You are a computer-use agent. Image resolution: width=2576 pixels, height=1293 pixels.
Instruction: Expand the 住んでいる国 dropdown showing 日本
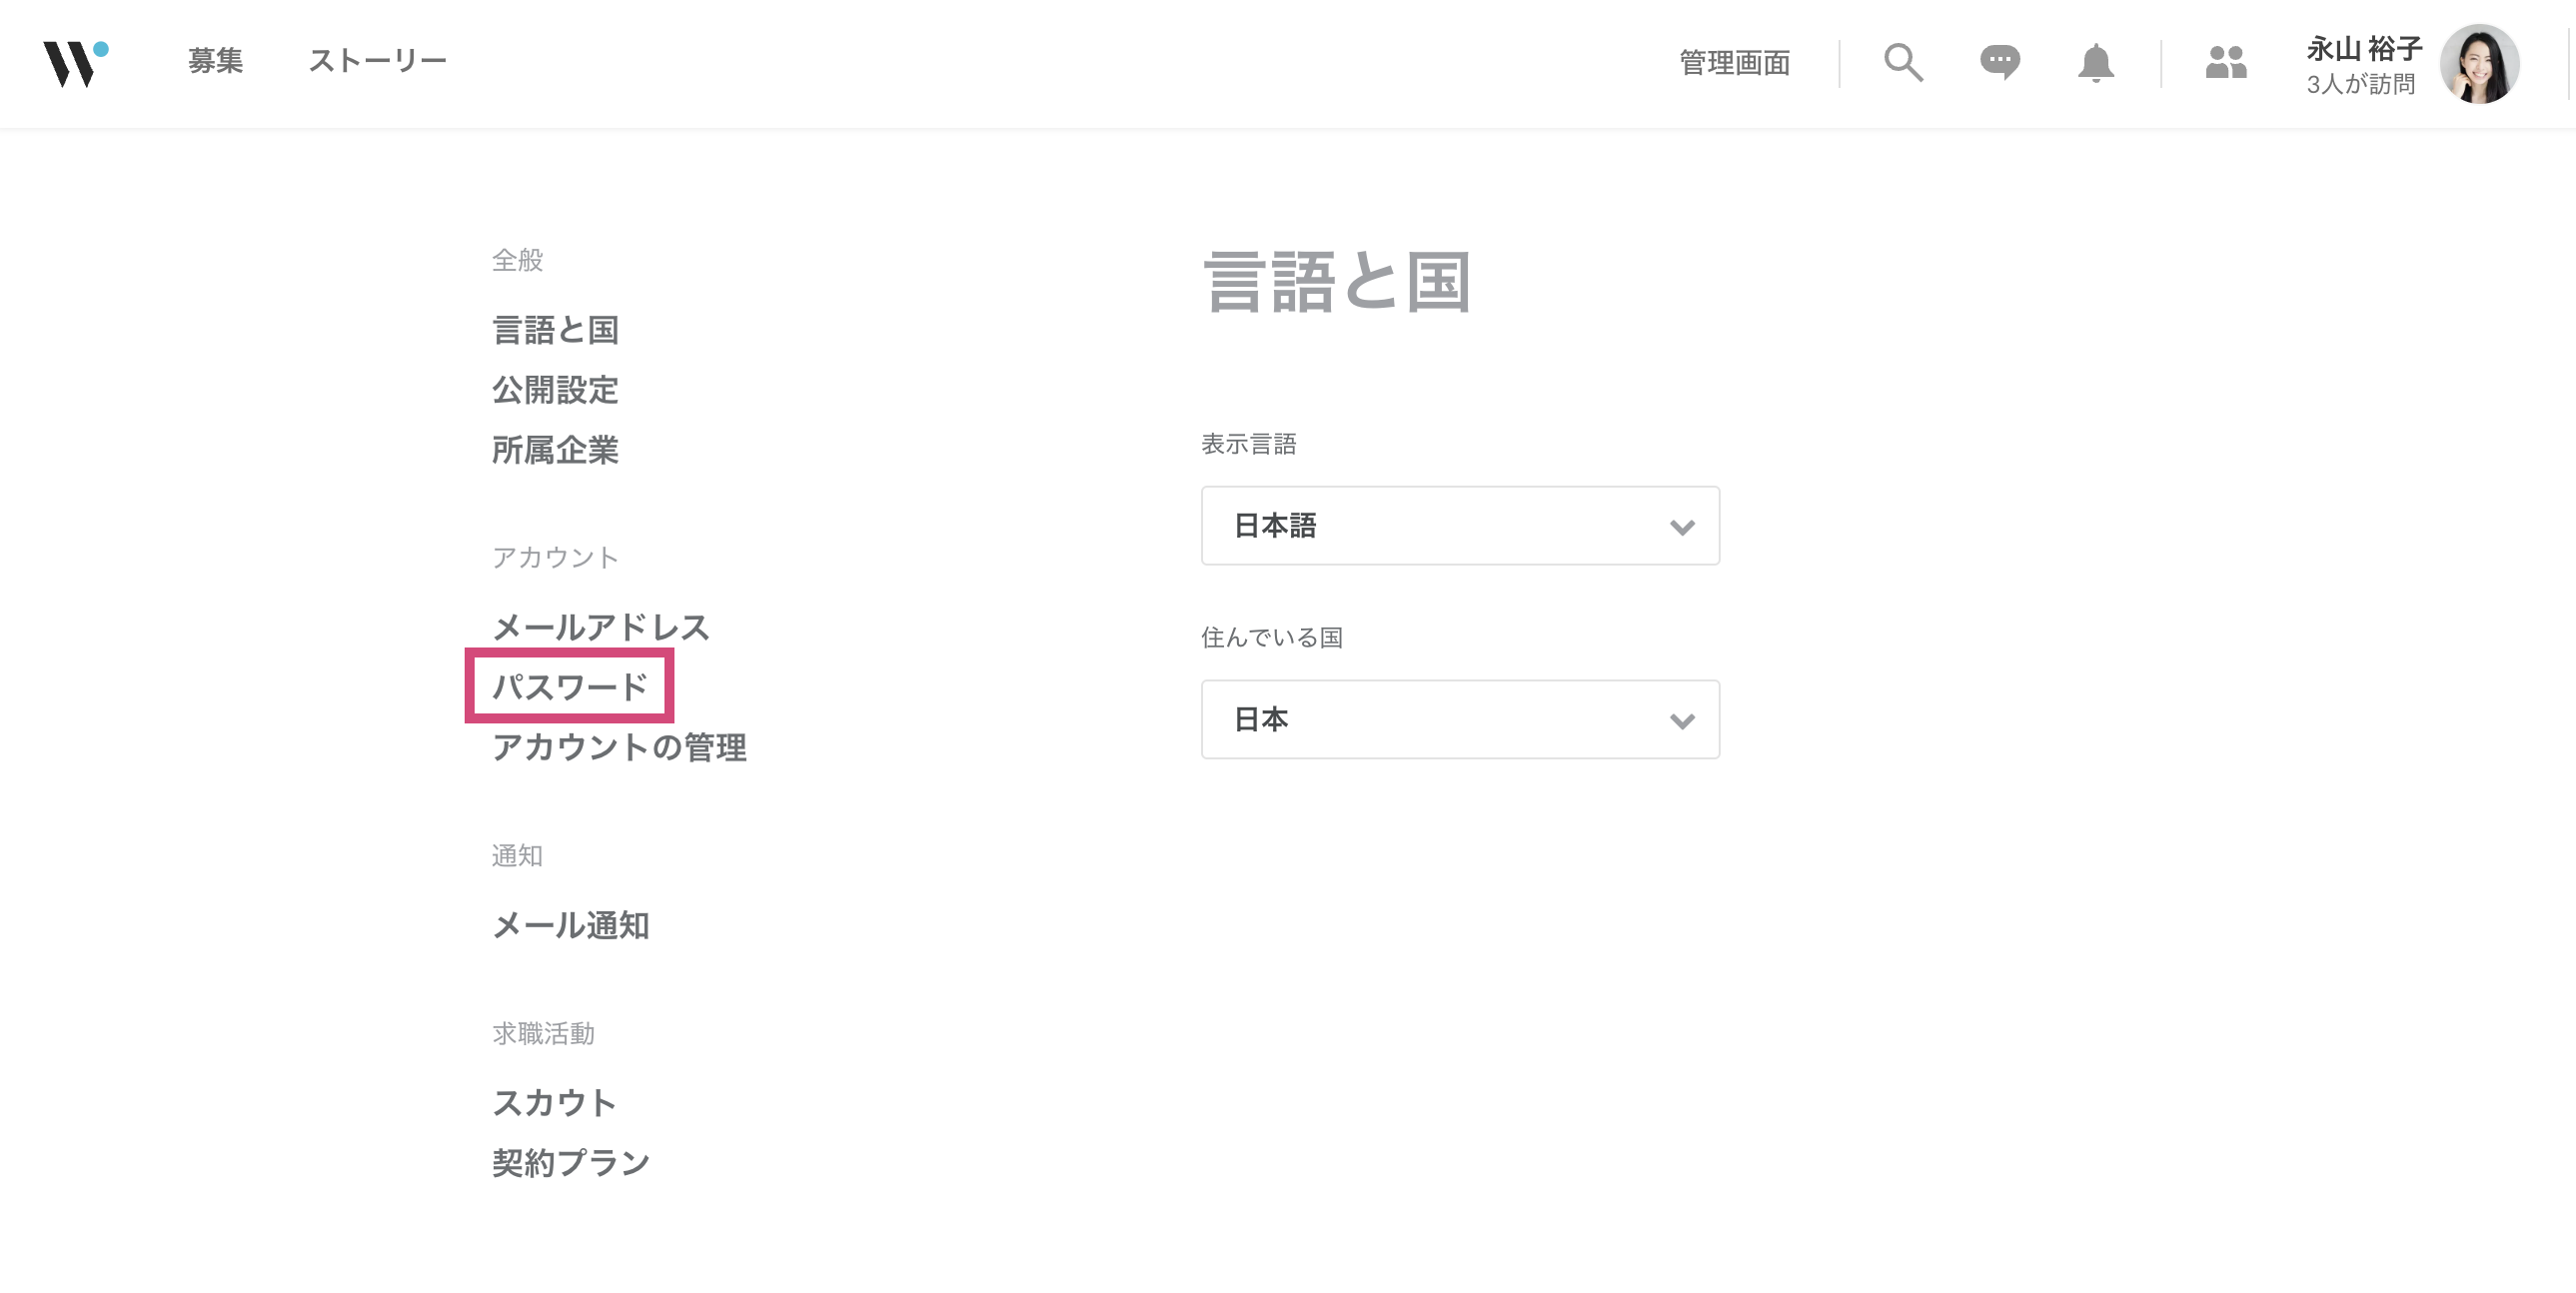tap(1460, 720)
